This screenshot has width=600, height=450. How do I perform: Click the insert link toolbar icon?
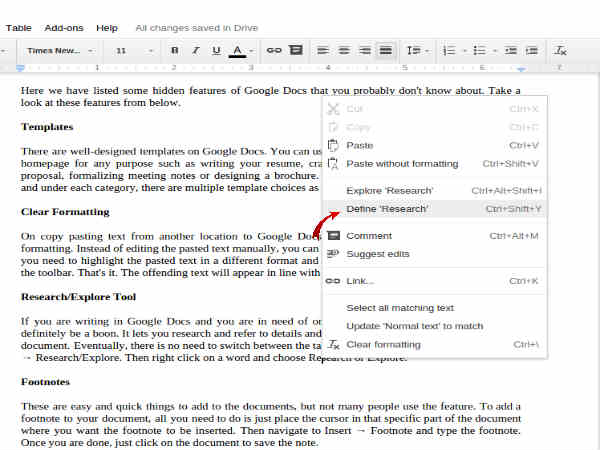[x=274, y=49]
